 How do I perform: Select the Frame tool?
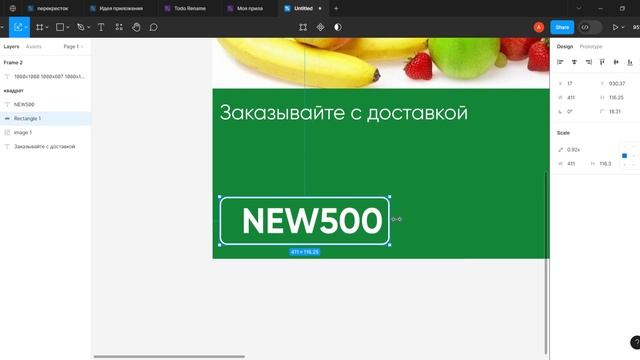tap(39, 27)
